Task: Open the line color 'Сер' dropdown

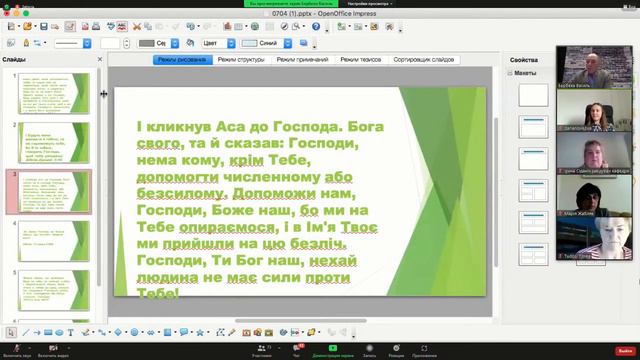Action: click(175, 43)
